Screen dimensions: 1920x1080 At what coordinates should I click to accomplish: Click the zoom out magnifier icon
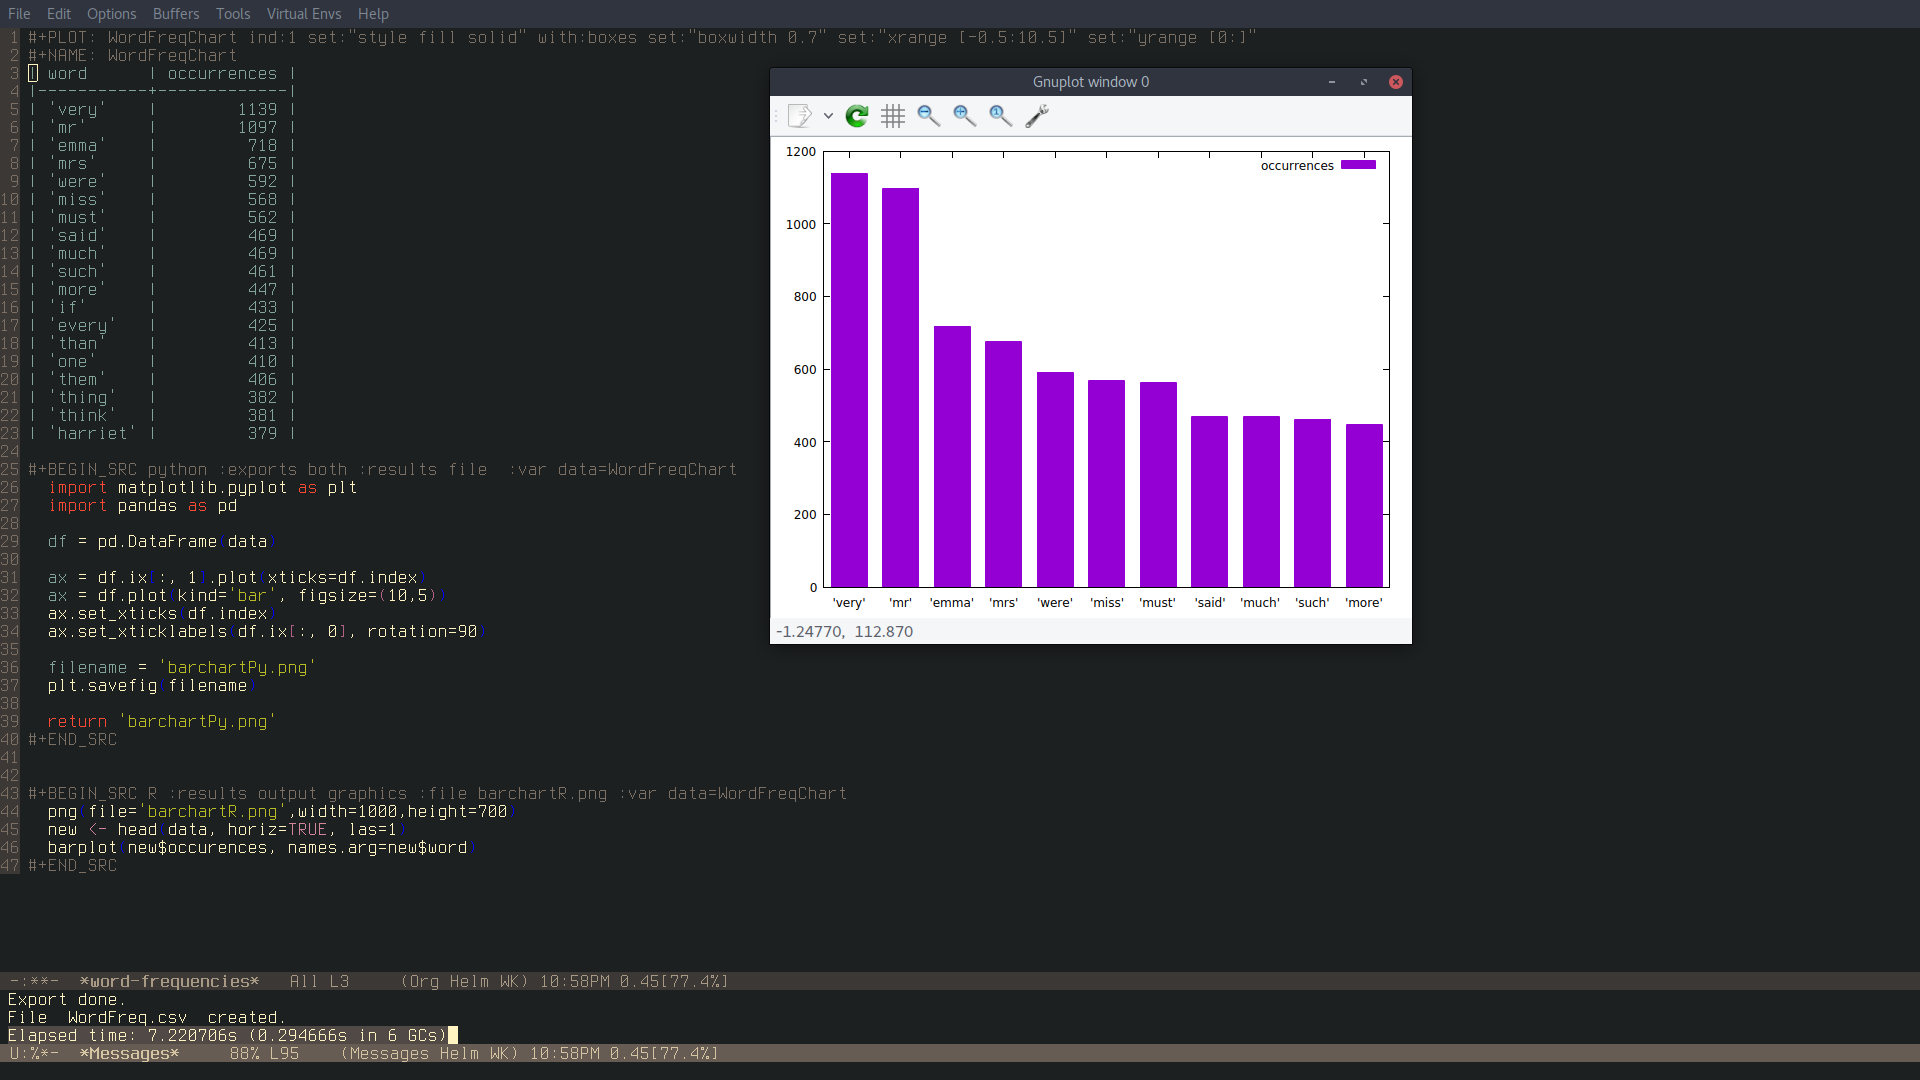928,116
